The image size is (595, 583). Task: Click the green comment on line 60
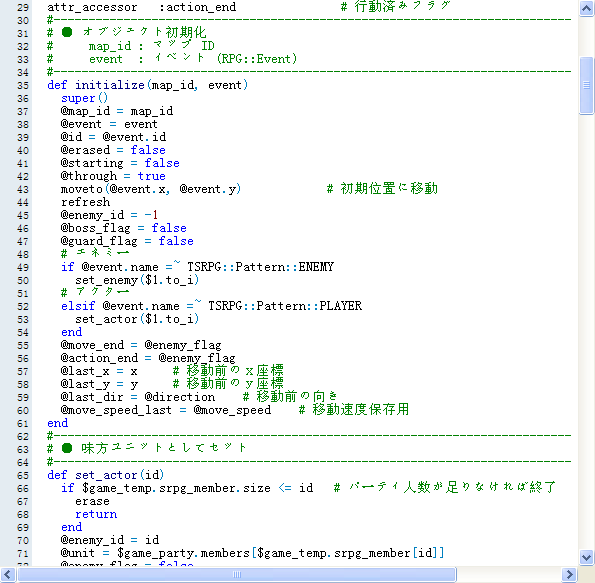[x=354, y=410]
